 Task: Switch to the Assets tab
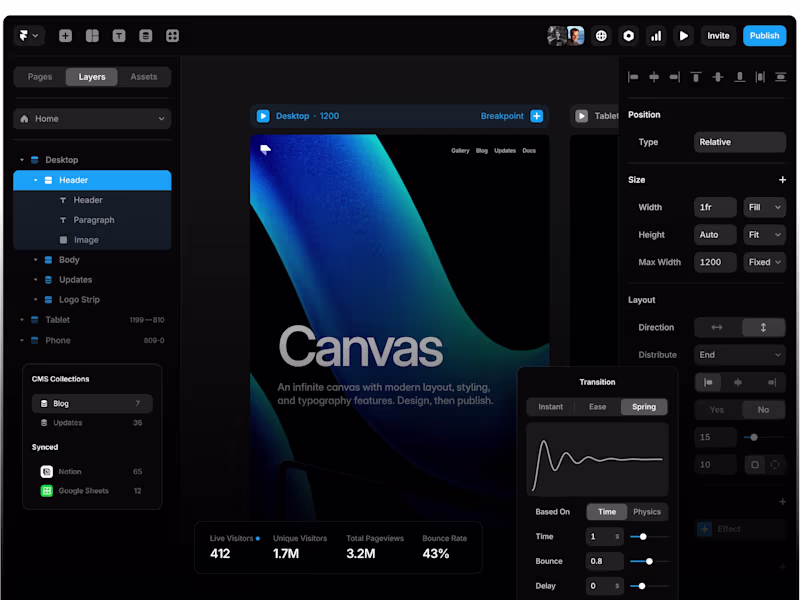pos(143,76)
